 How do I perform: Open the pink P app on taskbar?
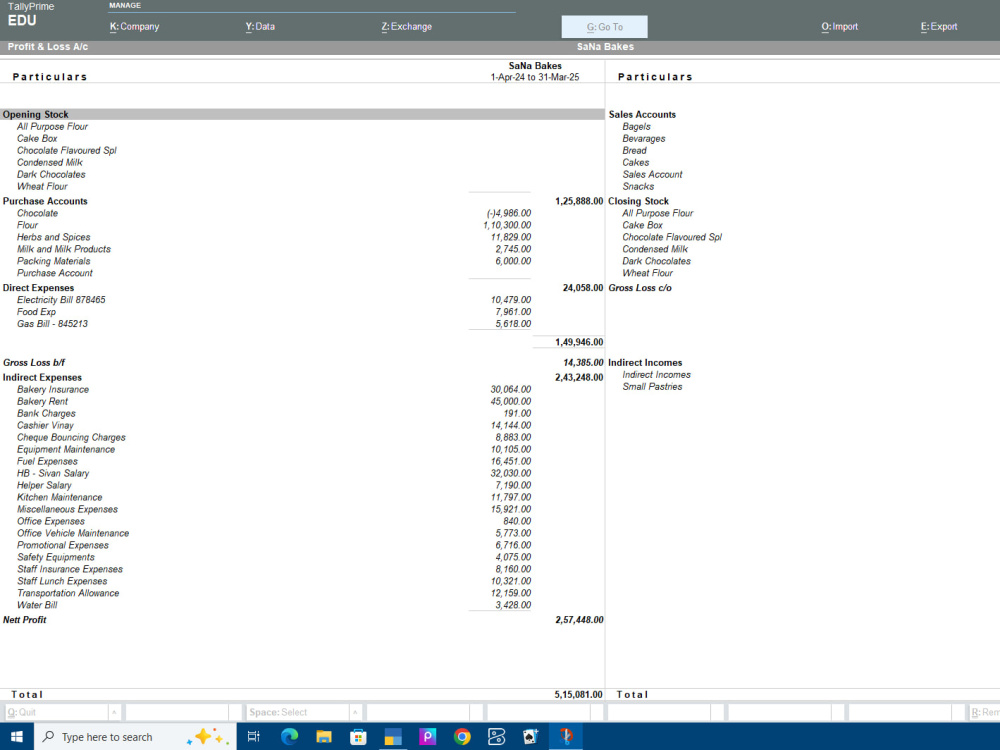click(427, 737)
